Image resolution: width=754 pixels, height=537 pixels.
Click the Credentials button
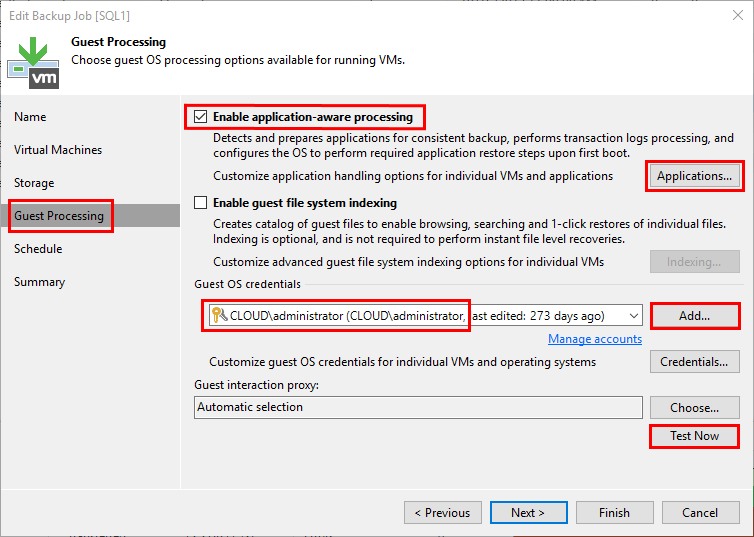click(695, 362)
